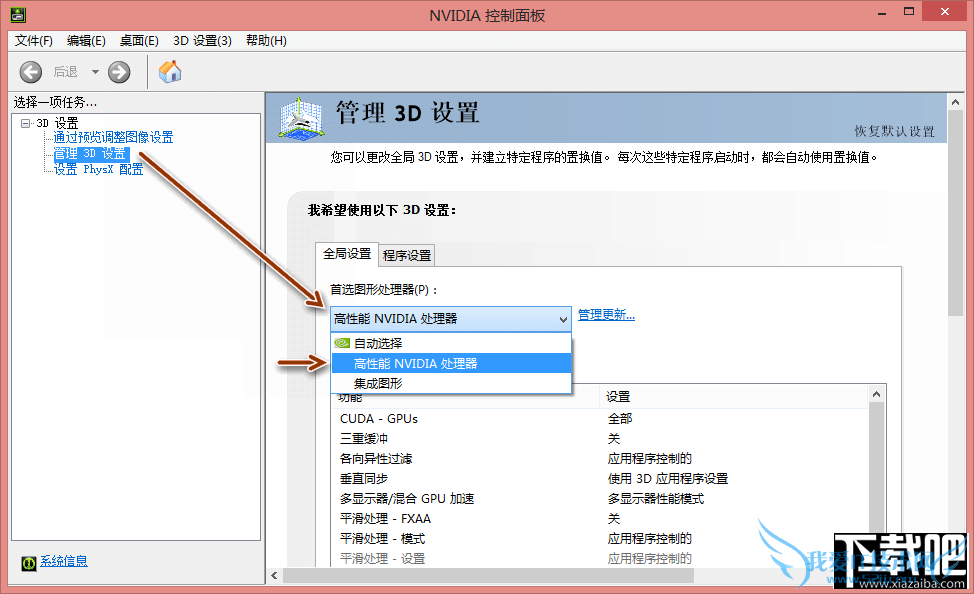Click the main panel vertical scrollbar thumb
The width and height of the screenshot is (974, 594).
955,213
